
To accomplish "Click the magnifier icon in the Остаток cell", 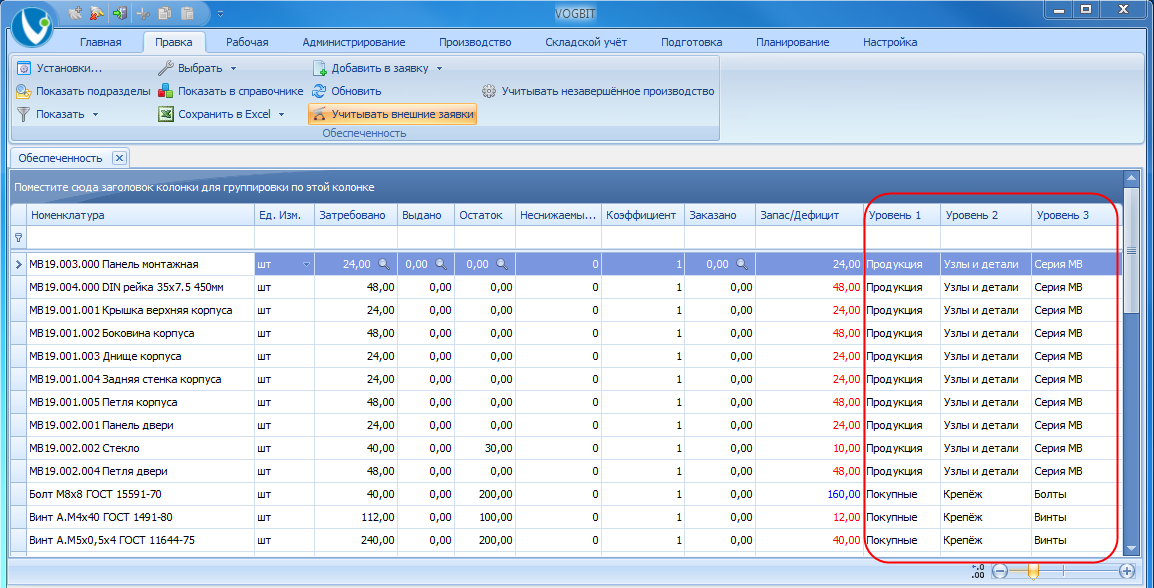I will [501, 264].
